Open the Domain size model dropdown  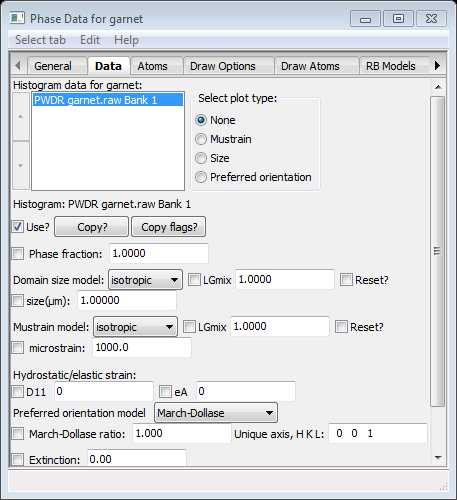[145, 280]
